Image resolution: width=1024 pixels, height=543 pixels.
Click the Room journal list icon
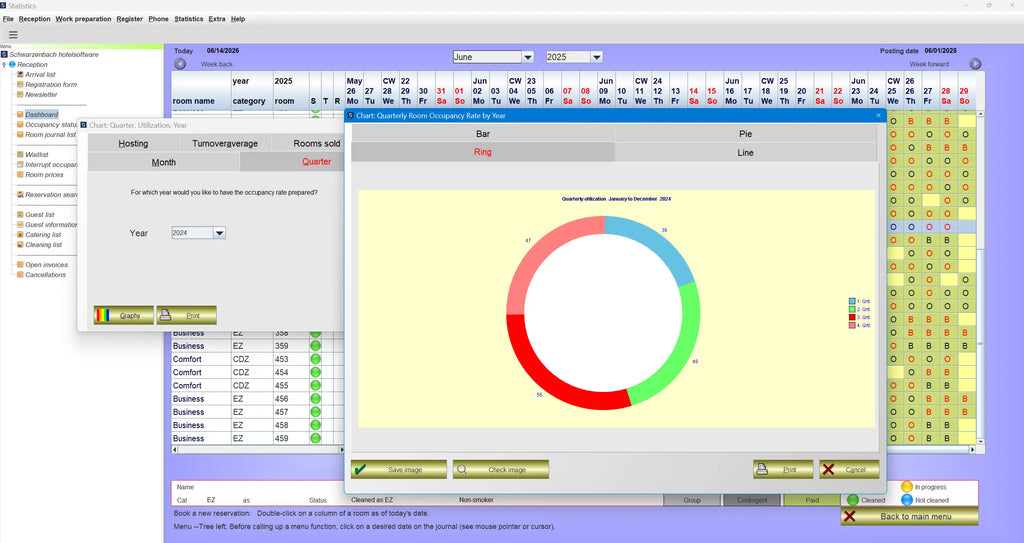pos(20,135)
